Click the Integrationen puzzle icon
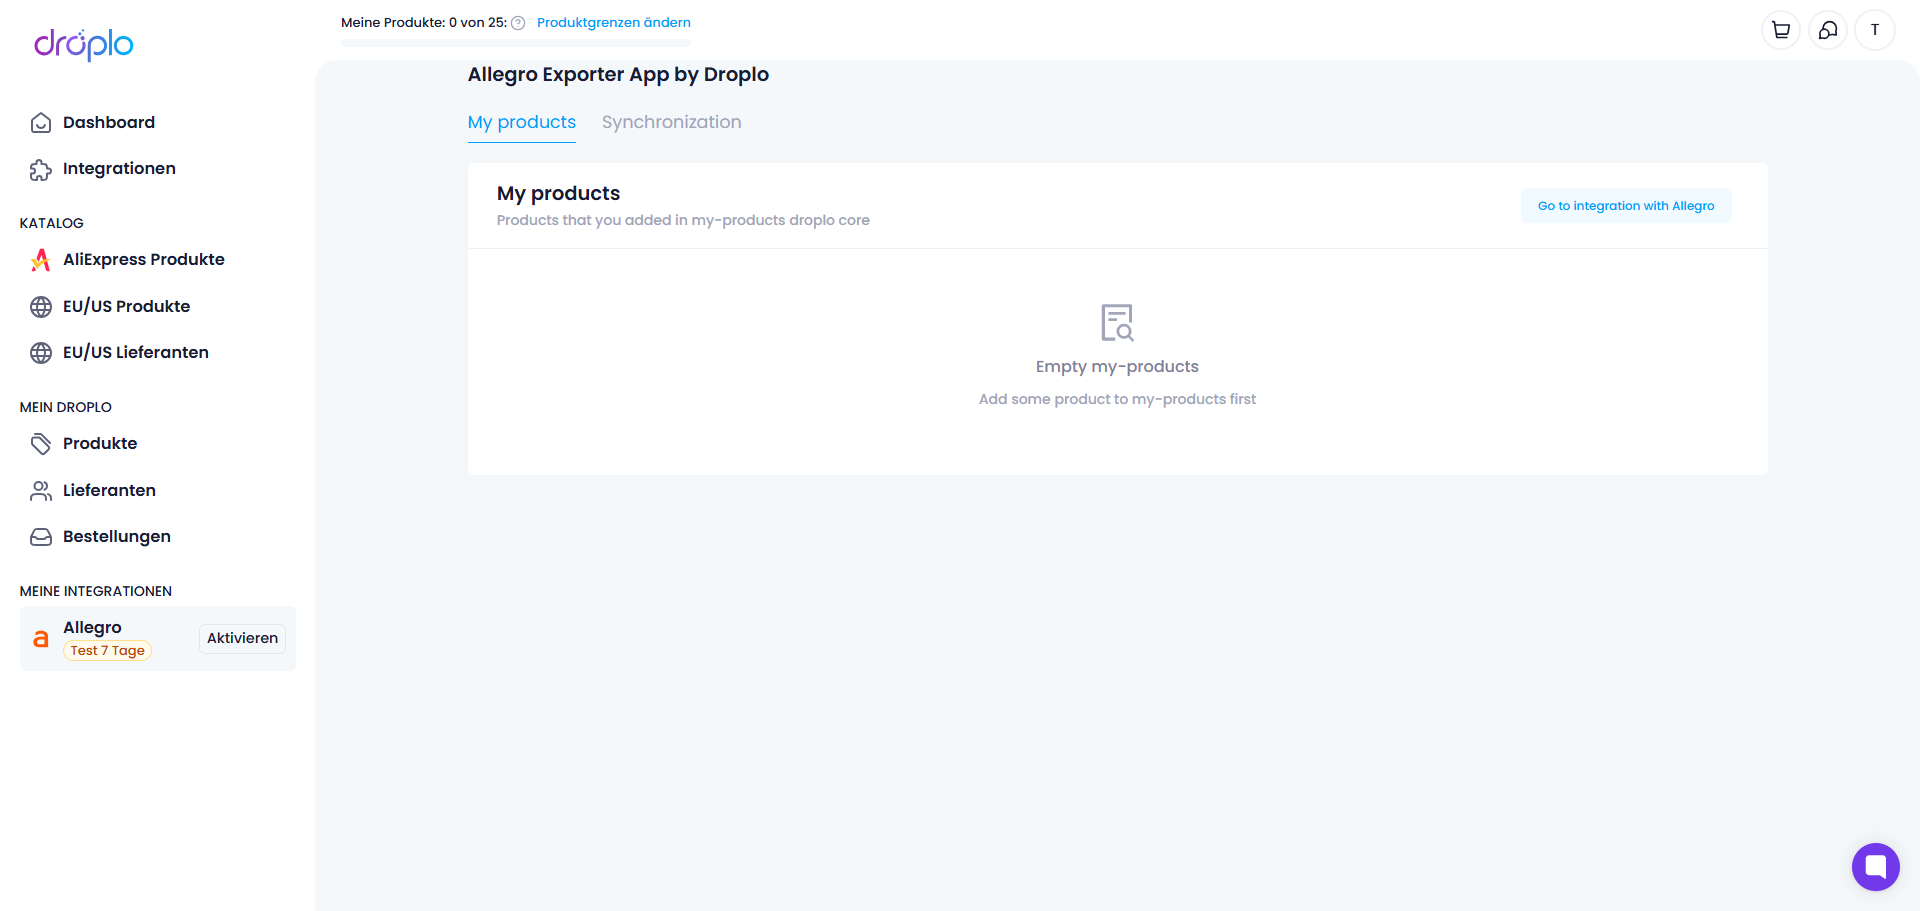Screen dimensions: 1920x911 coord(41,170)
